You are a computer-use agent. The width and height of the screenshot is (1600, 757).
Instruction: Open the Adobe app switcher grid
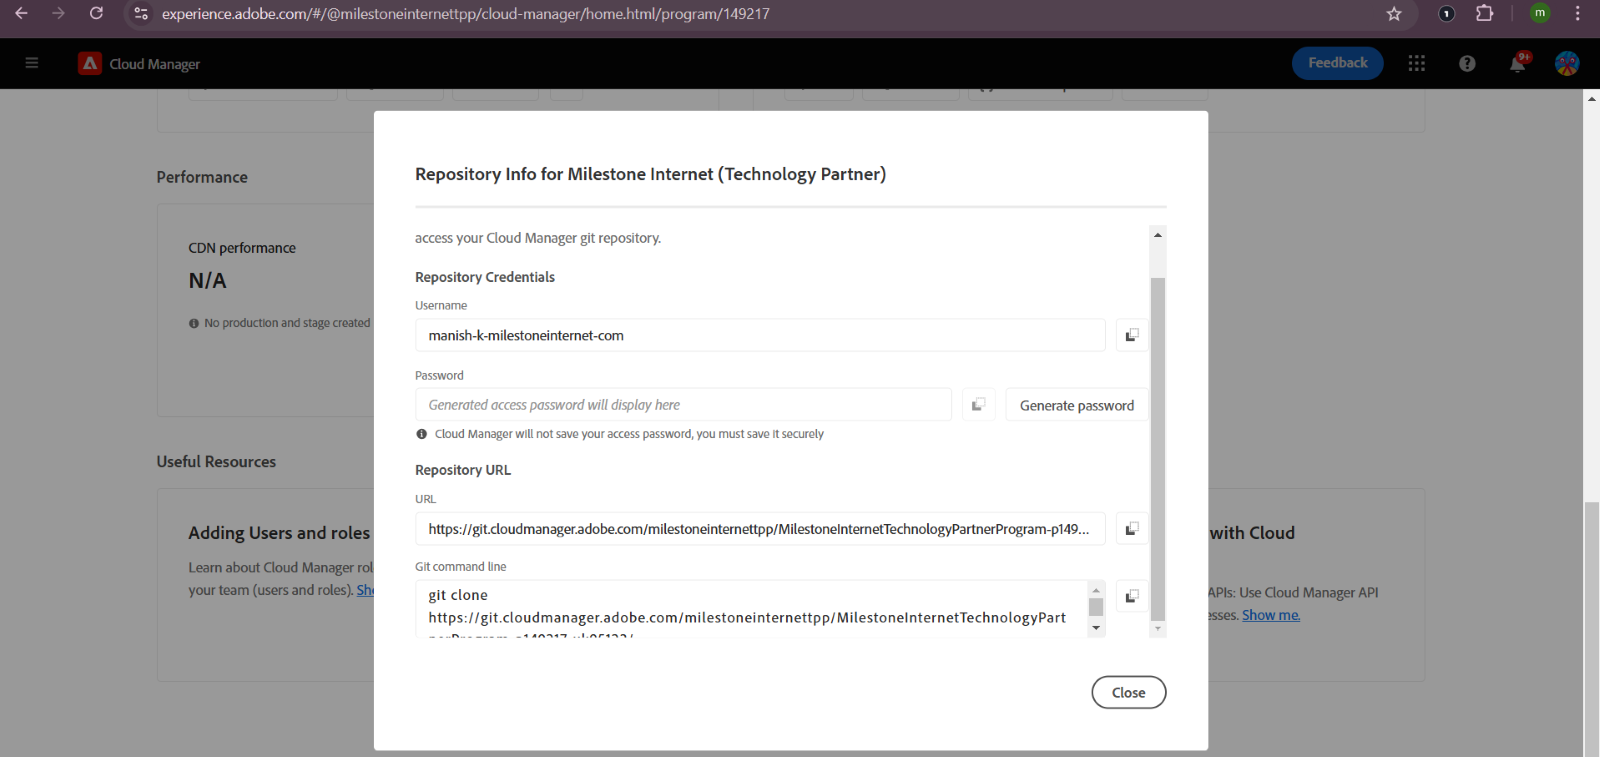1416,63
